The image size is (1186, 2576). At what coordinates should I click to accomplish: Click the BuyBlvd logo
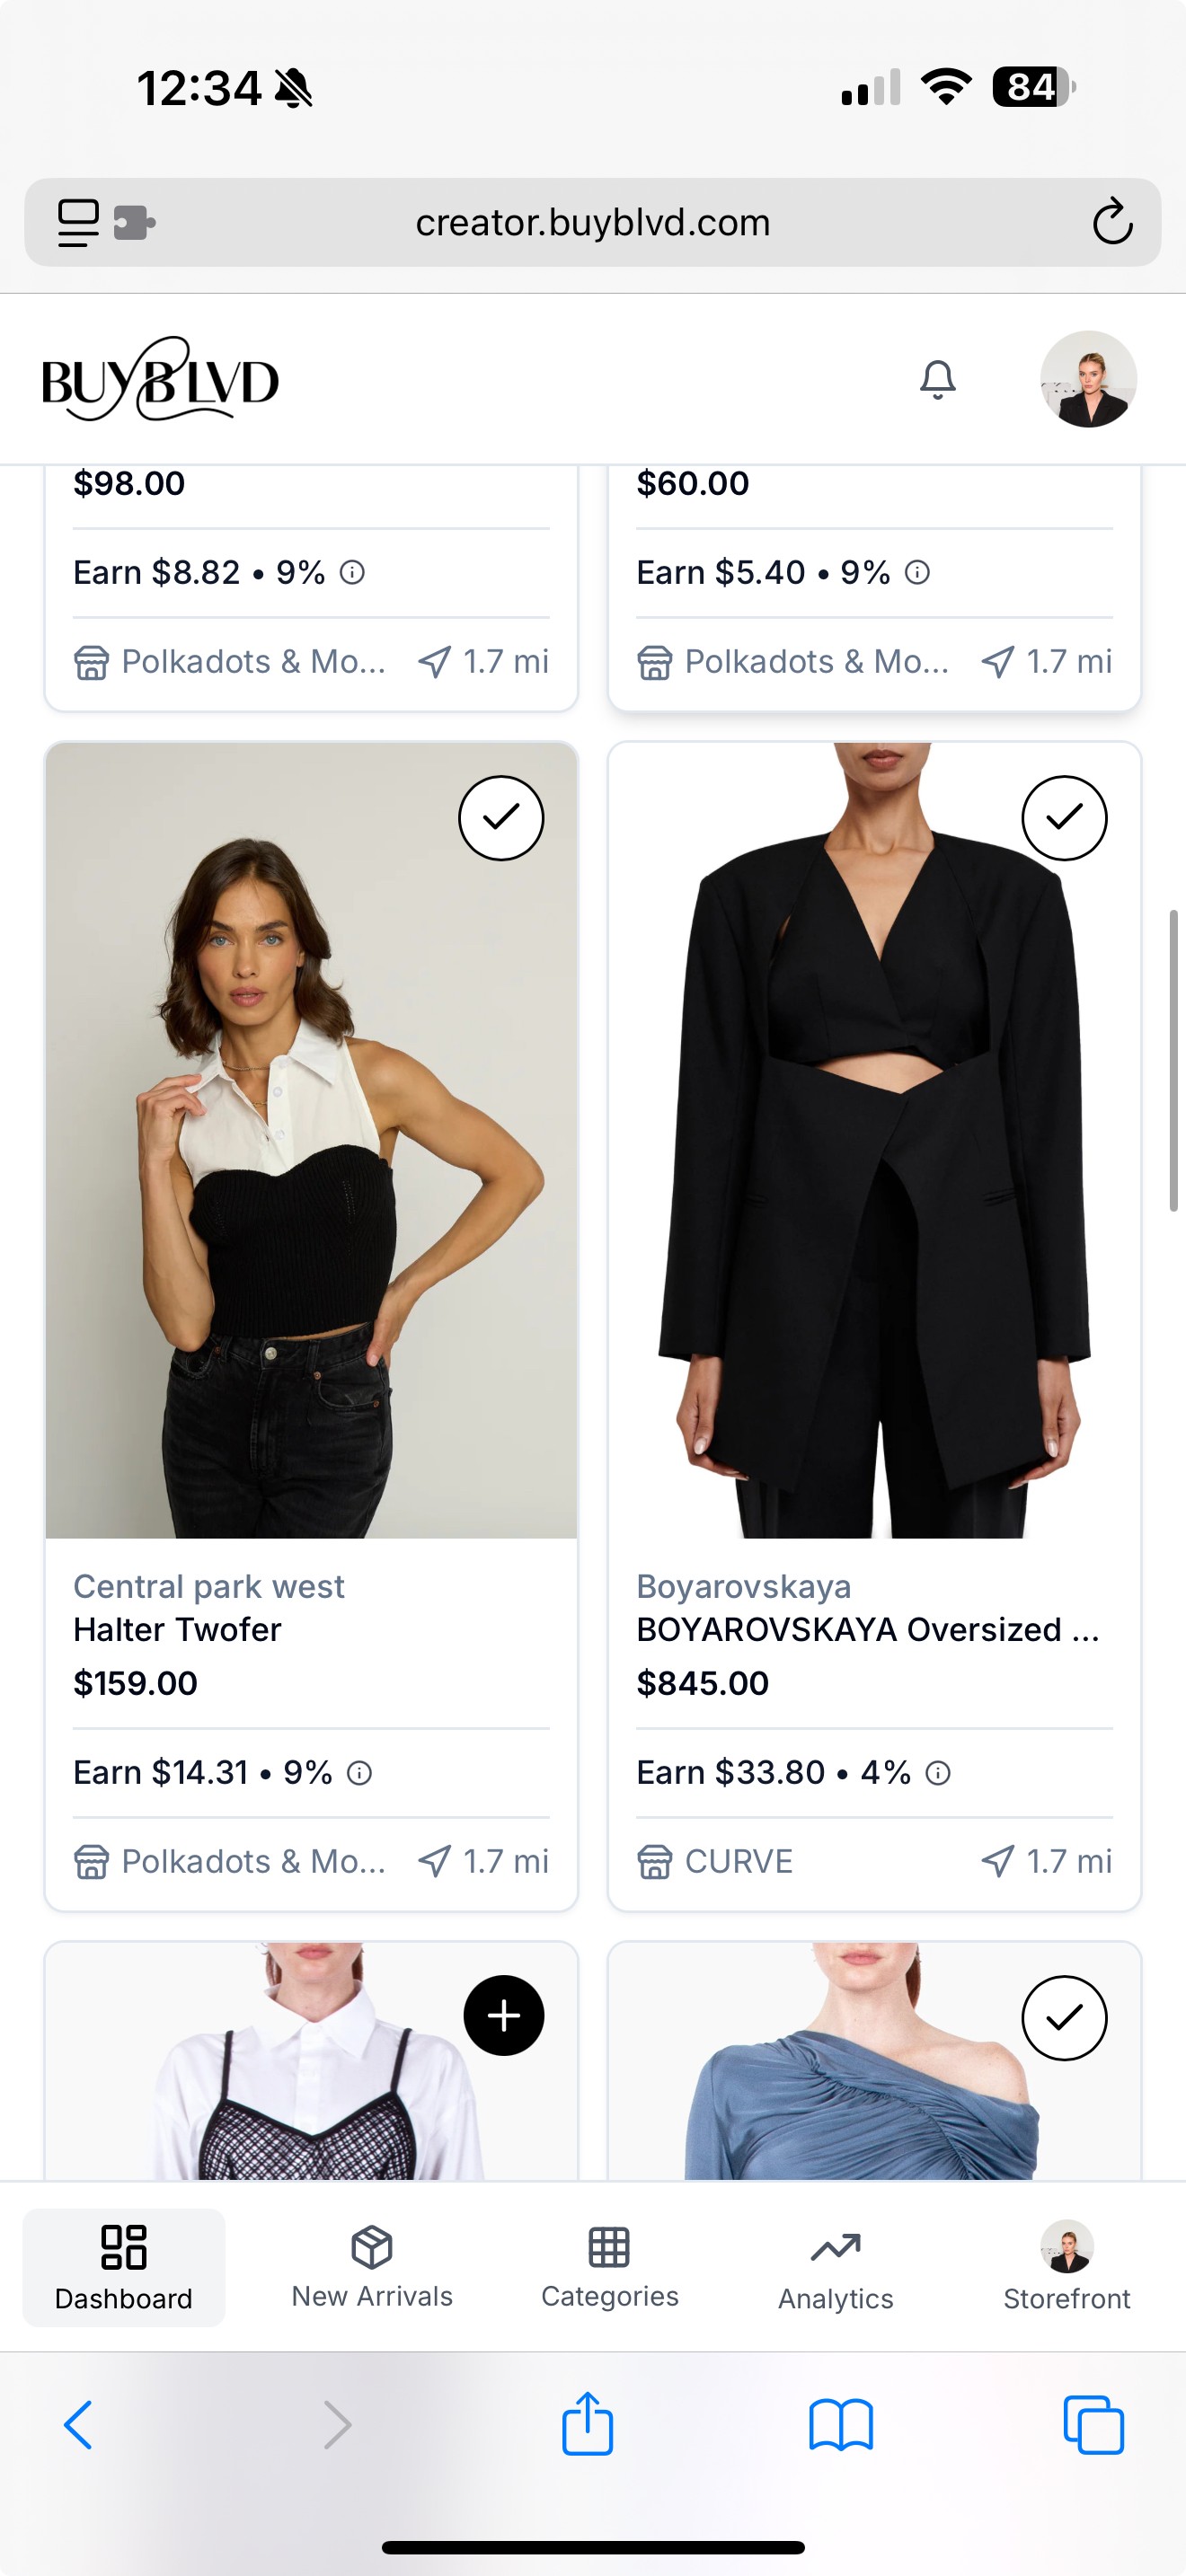tap(160, 380)
